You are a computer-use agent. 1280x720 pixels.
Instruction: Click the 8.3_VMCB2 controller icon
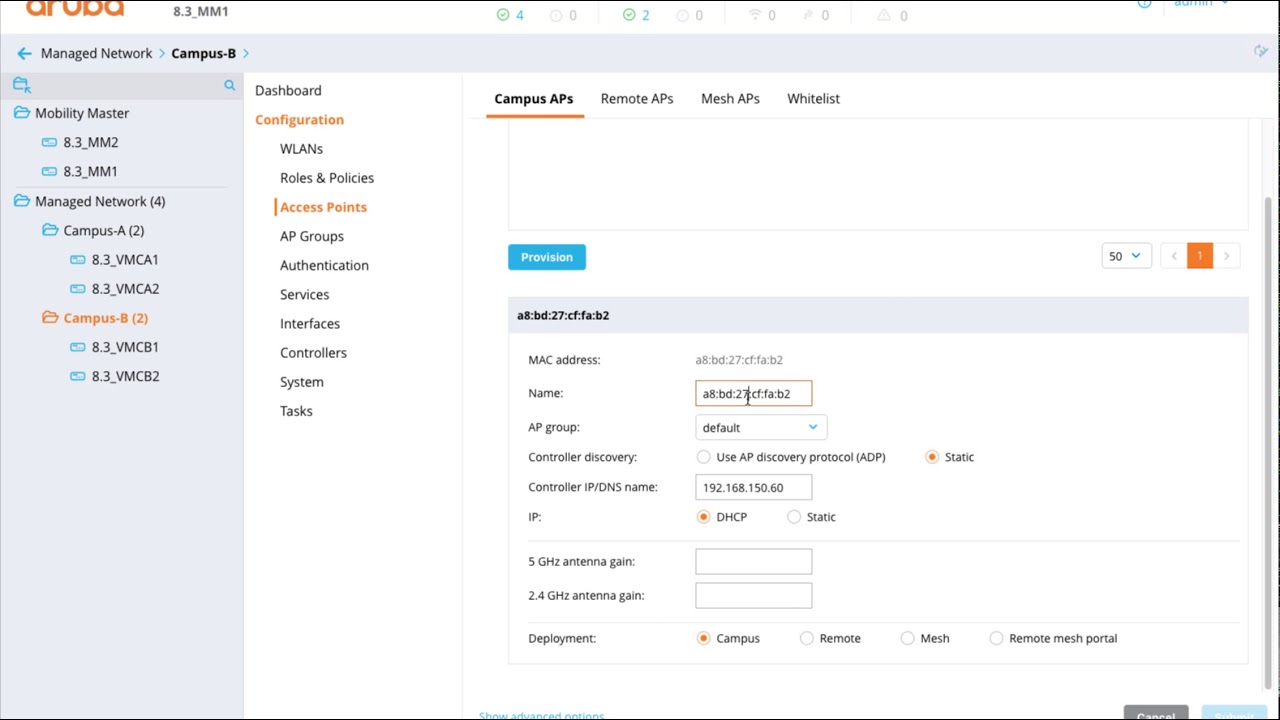[x=78, y=376]
